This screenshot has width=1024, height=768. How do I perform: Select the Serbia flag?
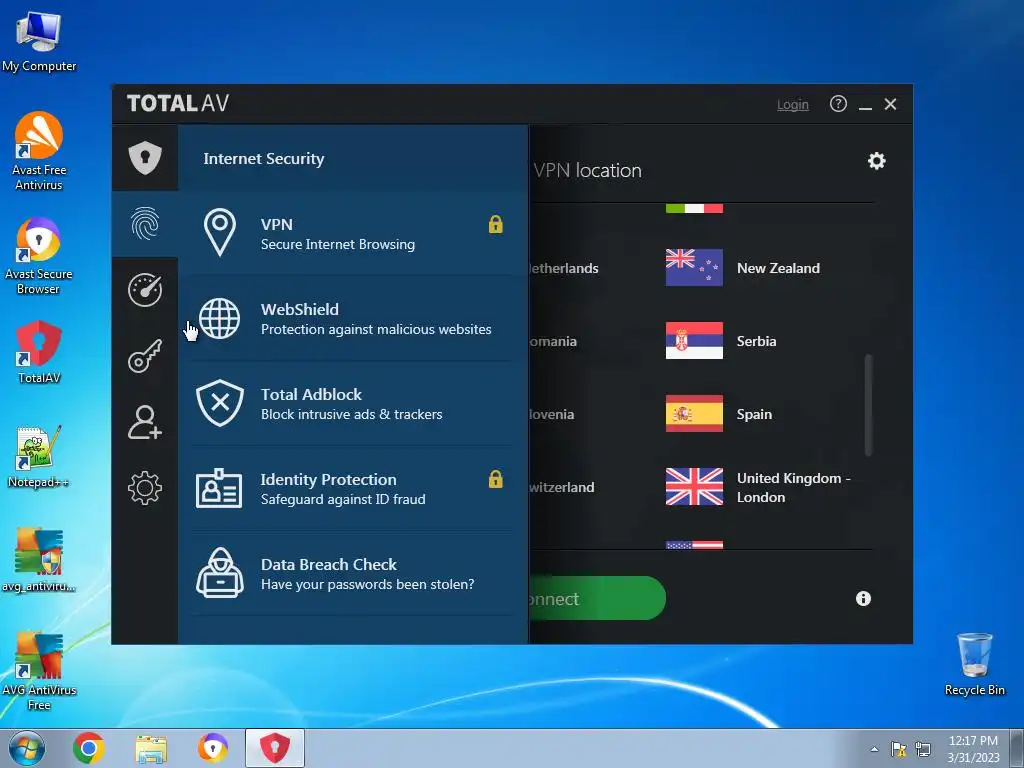click(694, 340)
